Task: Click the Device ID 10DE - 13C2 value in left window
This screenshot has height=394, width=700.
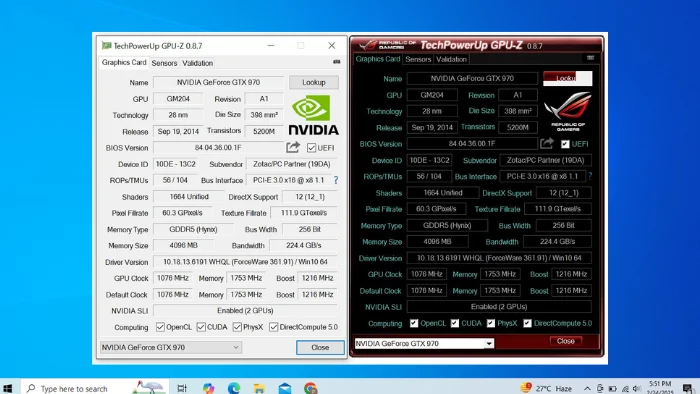Action: 175,164
